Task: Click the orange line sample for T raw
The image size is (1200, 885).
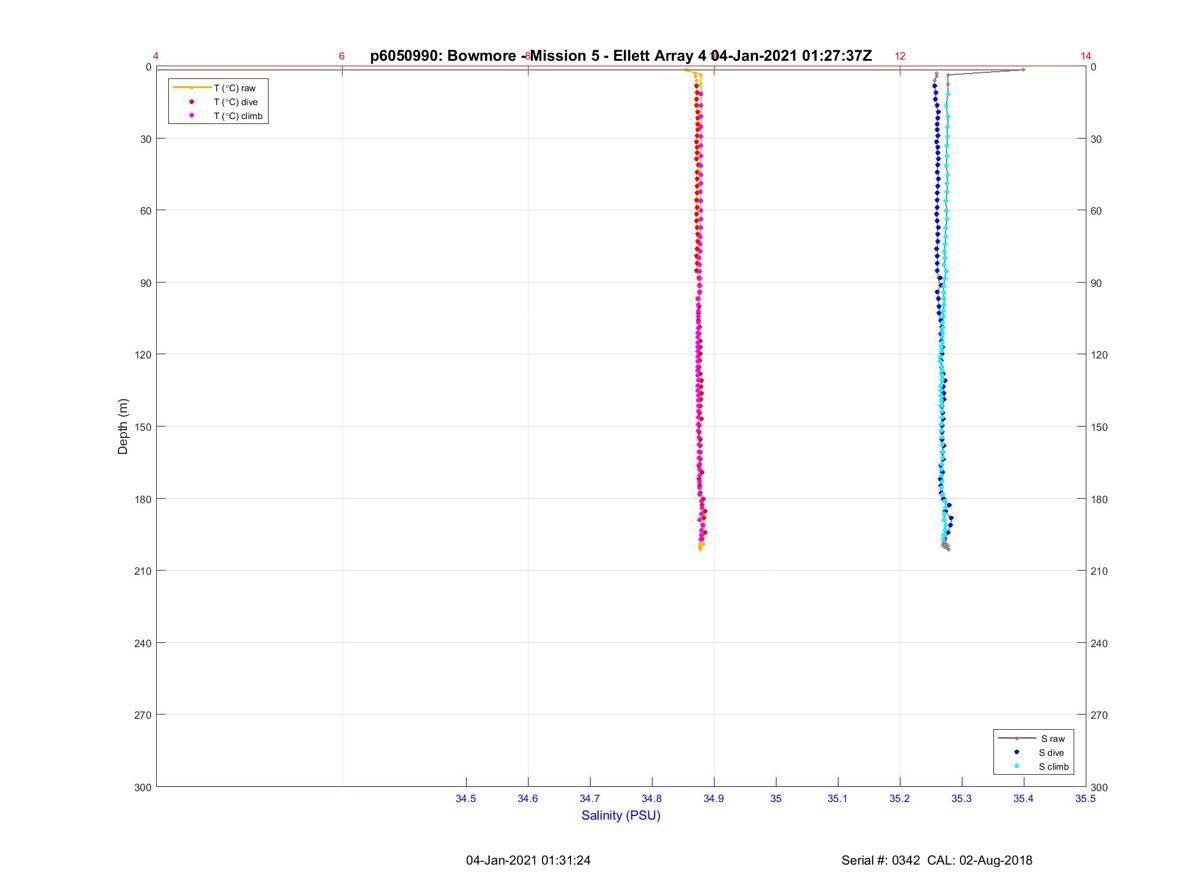Action: pyautogui.click(x=192, y=88)
